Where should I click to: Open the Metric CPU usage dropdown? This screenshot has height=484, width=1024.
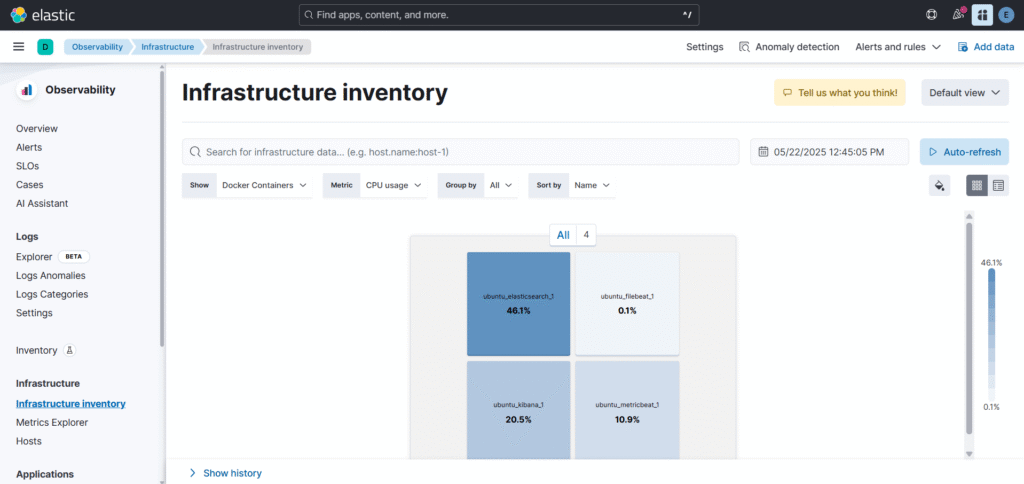point(375,186)
